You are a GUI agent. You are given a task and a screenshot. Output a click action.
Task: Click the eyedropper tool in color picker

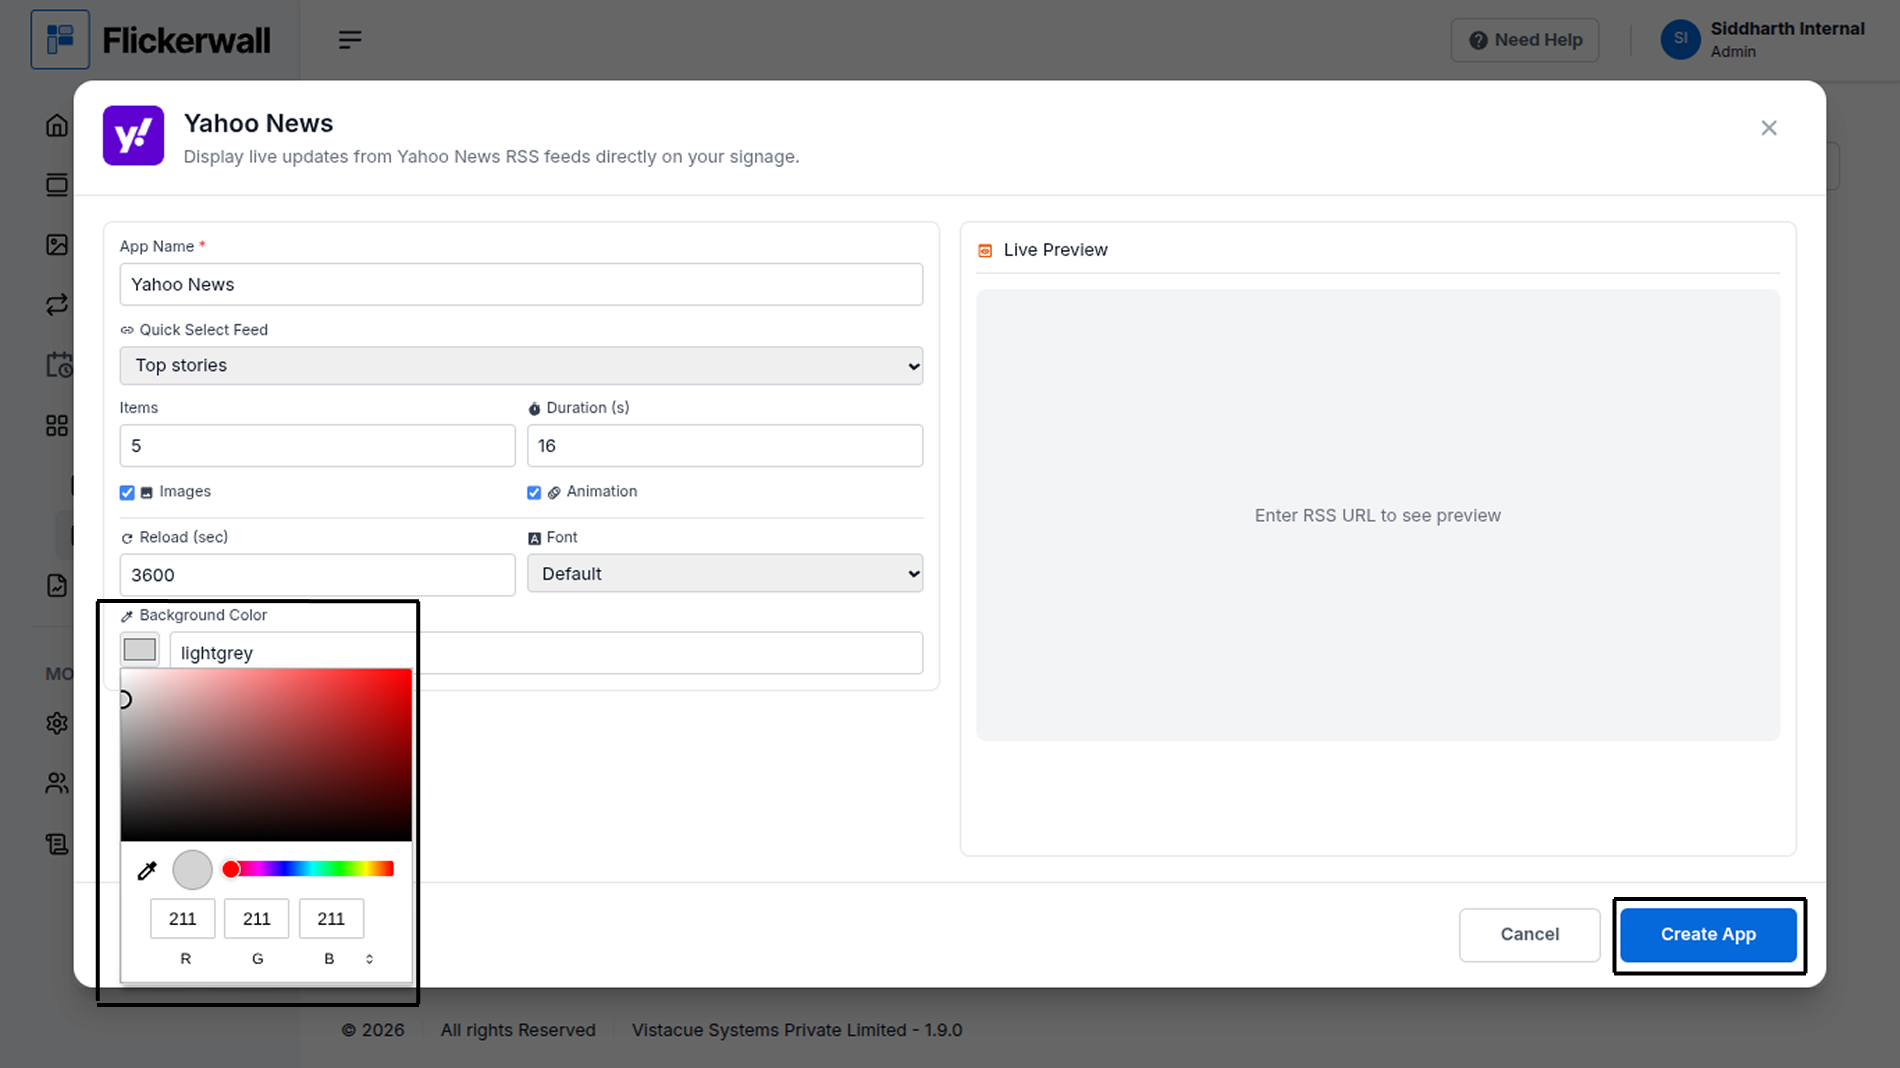(147, 870)
